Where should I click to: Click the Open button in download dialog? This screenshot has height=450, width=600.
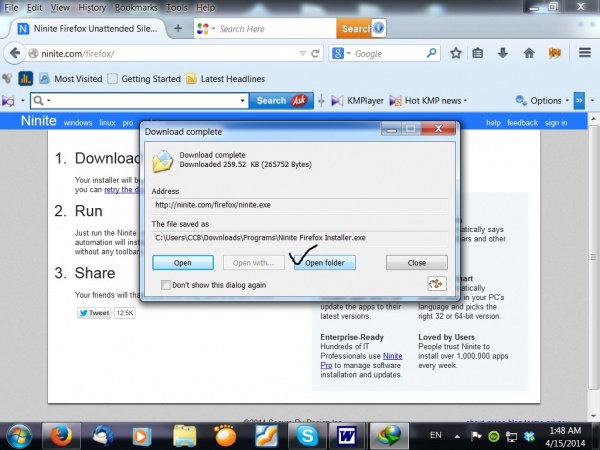[x=183, y=262]
